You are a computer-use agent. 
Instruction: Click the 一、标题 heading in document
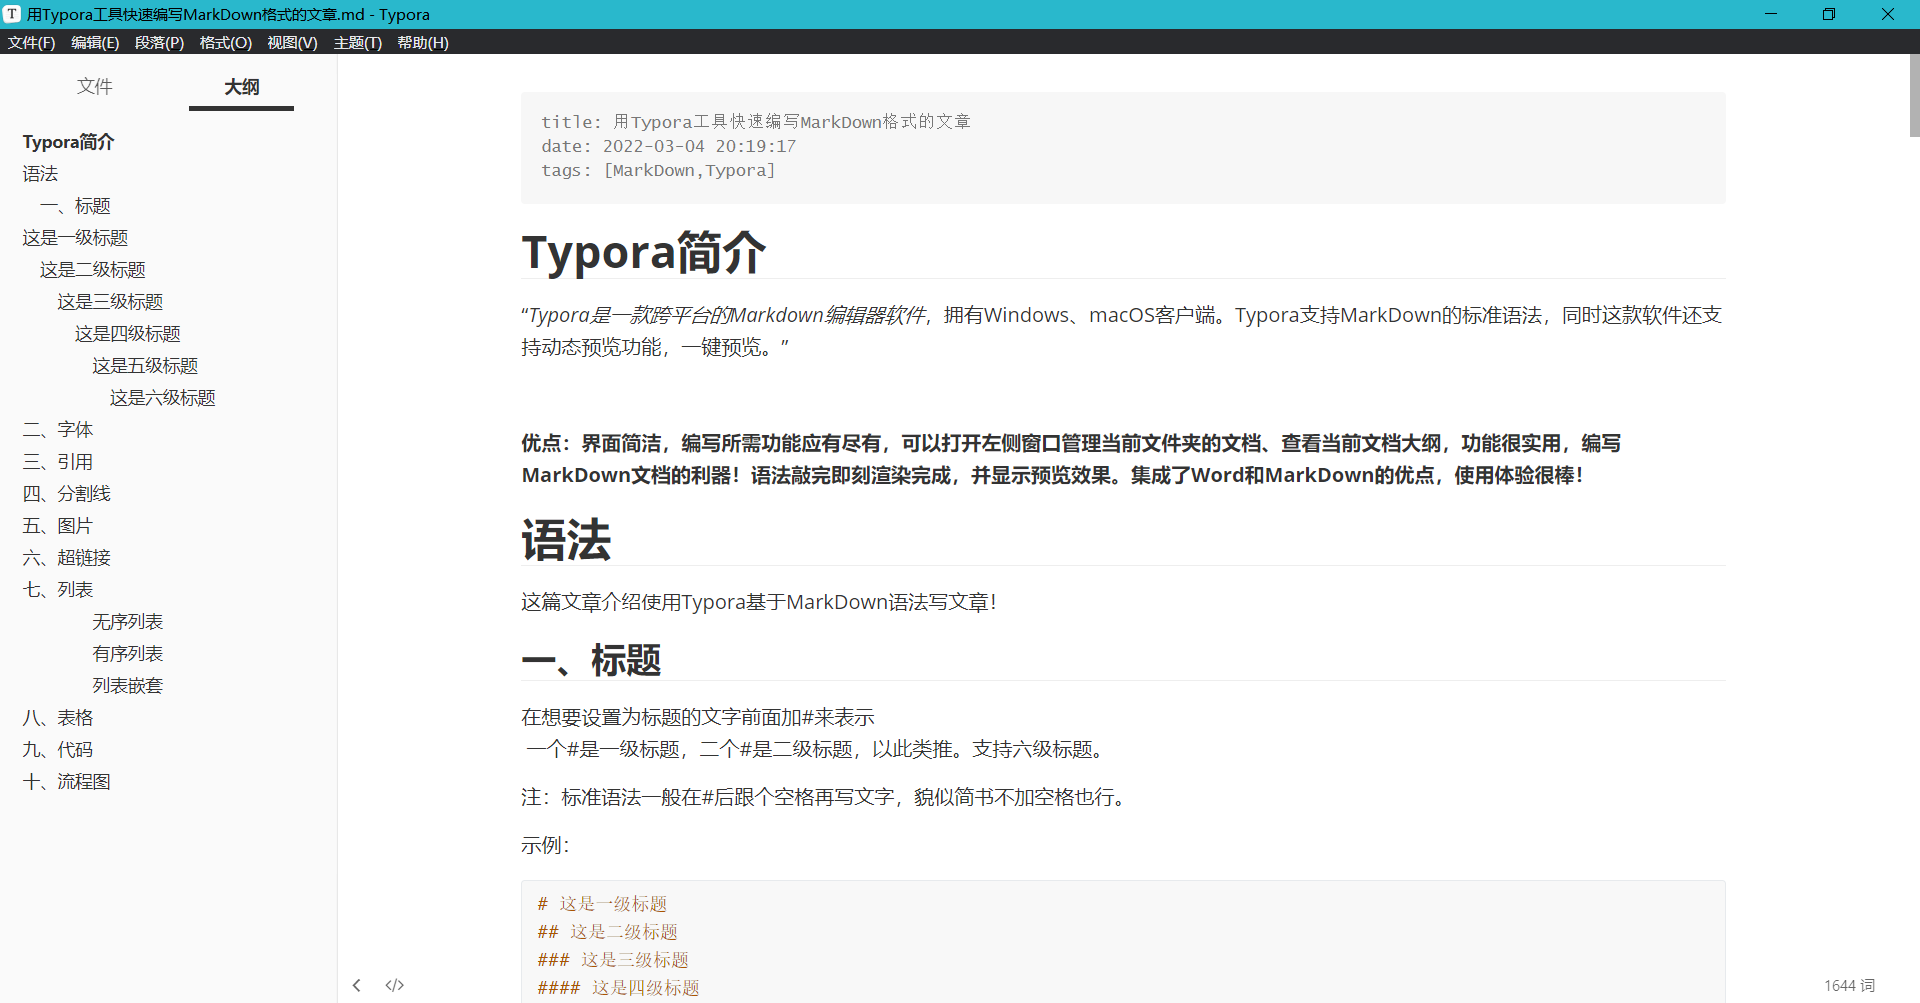[591, 660]
